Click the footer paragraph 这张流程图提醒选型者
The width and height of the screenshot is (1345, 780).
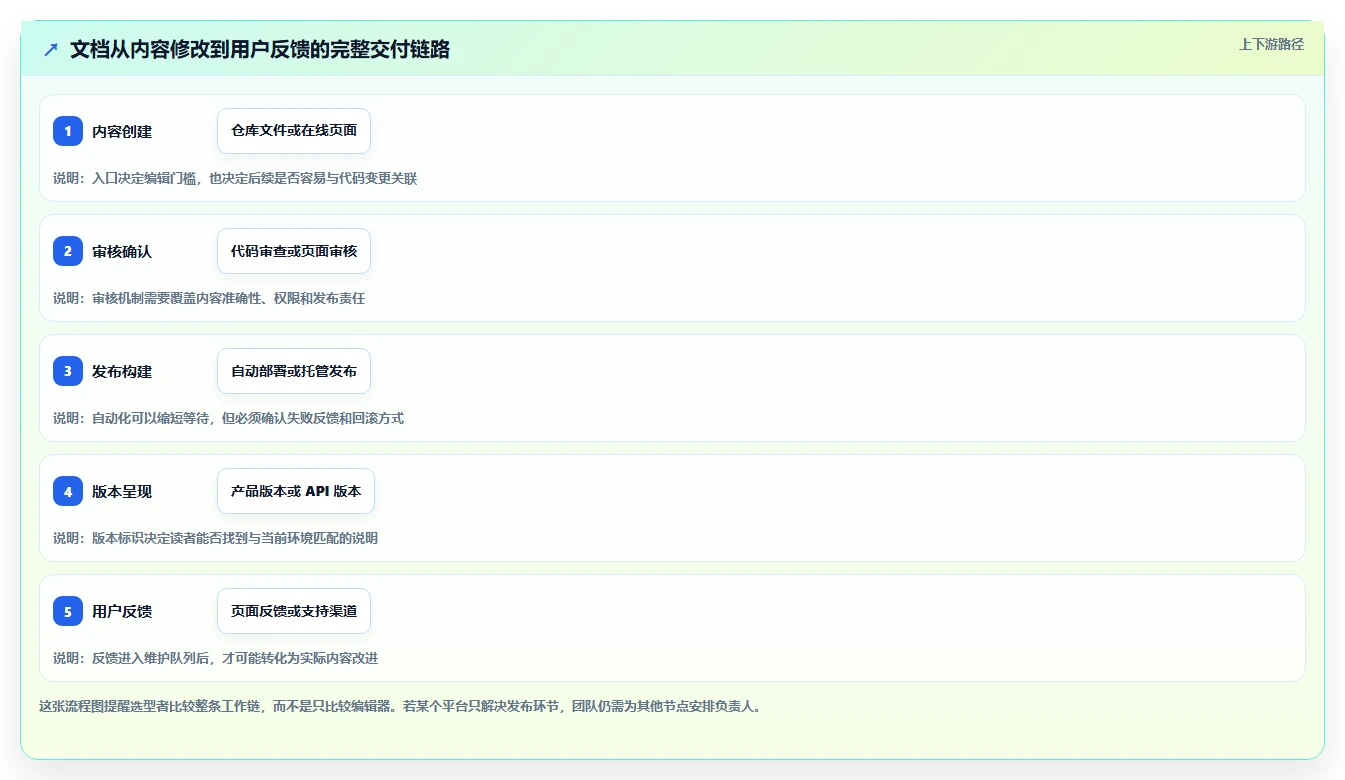(403, 706)
